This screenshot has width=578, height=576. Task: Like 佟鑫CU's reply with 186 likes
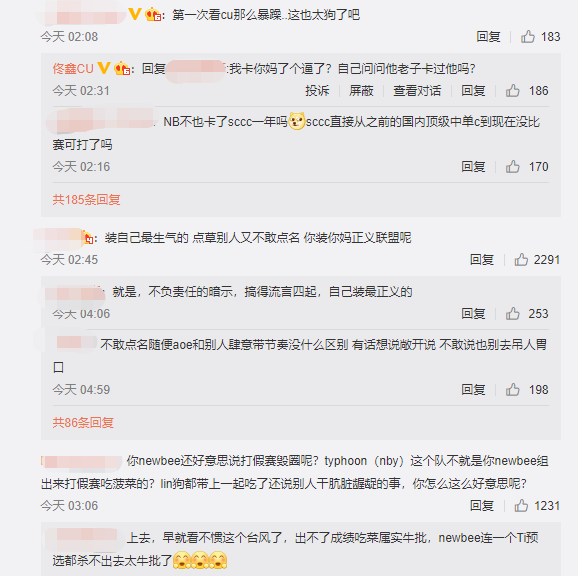point(512,91)
